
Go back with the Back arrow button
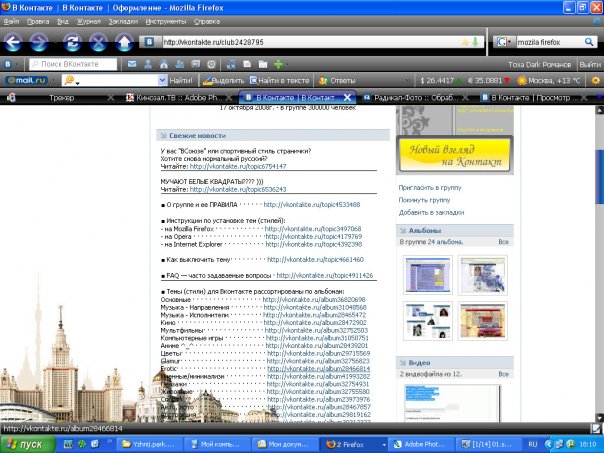(13, 42)
